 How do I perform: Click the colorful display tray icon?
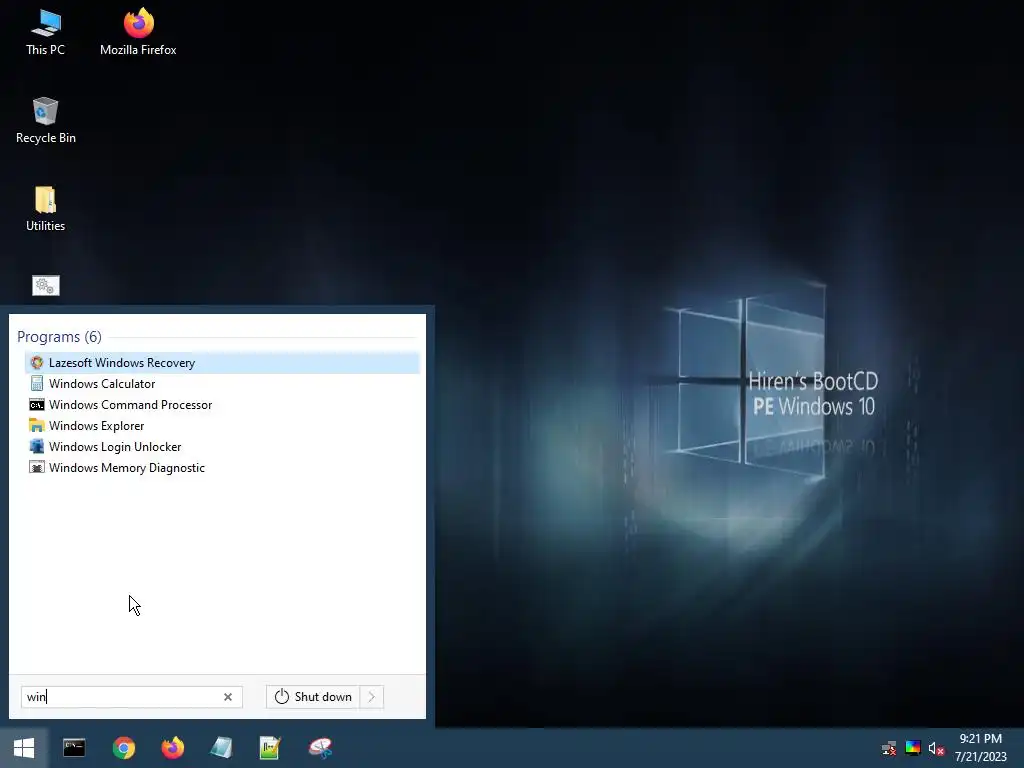pos(913,748)
